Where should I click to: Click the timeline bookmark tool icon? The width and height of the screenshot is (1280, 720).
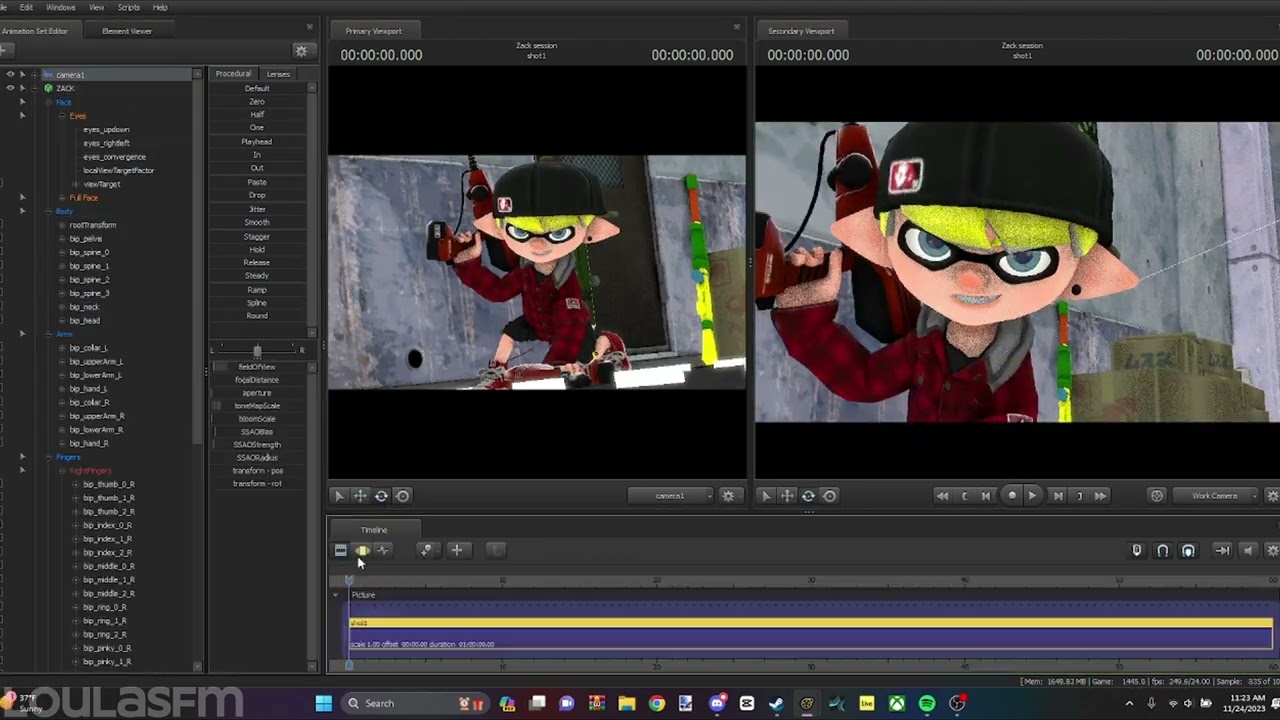[x=427, y=549]
